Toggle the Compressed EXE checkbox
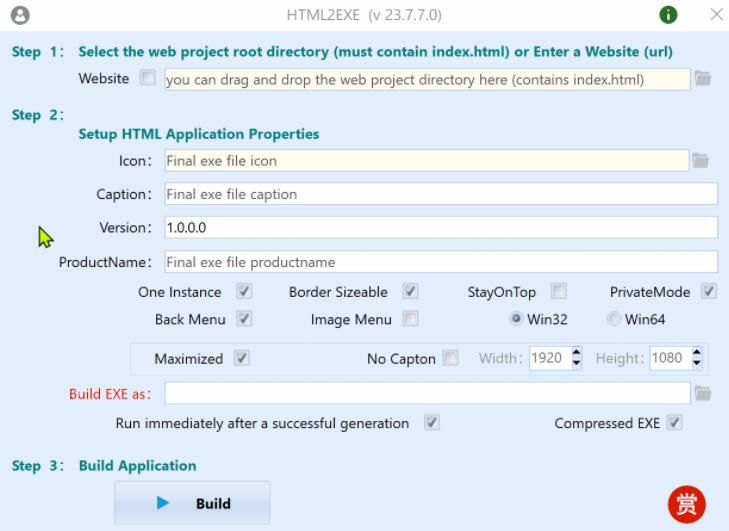Viewport: 729px width, 531px height. (674, 423)
